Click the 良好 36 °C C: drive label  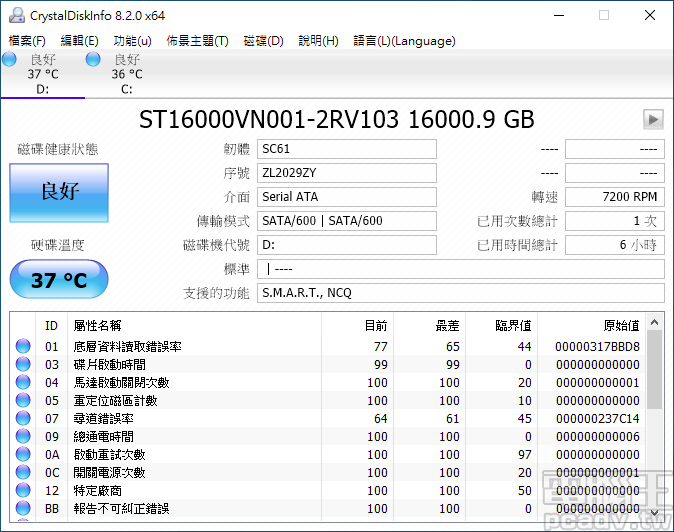(x=127, y=74)
